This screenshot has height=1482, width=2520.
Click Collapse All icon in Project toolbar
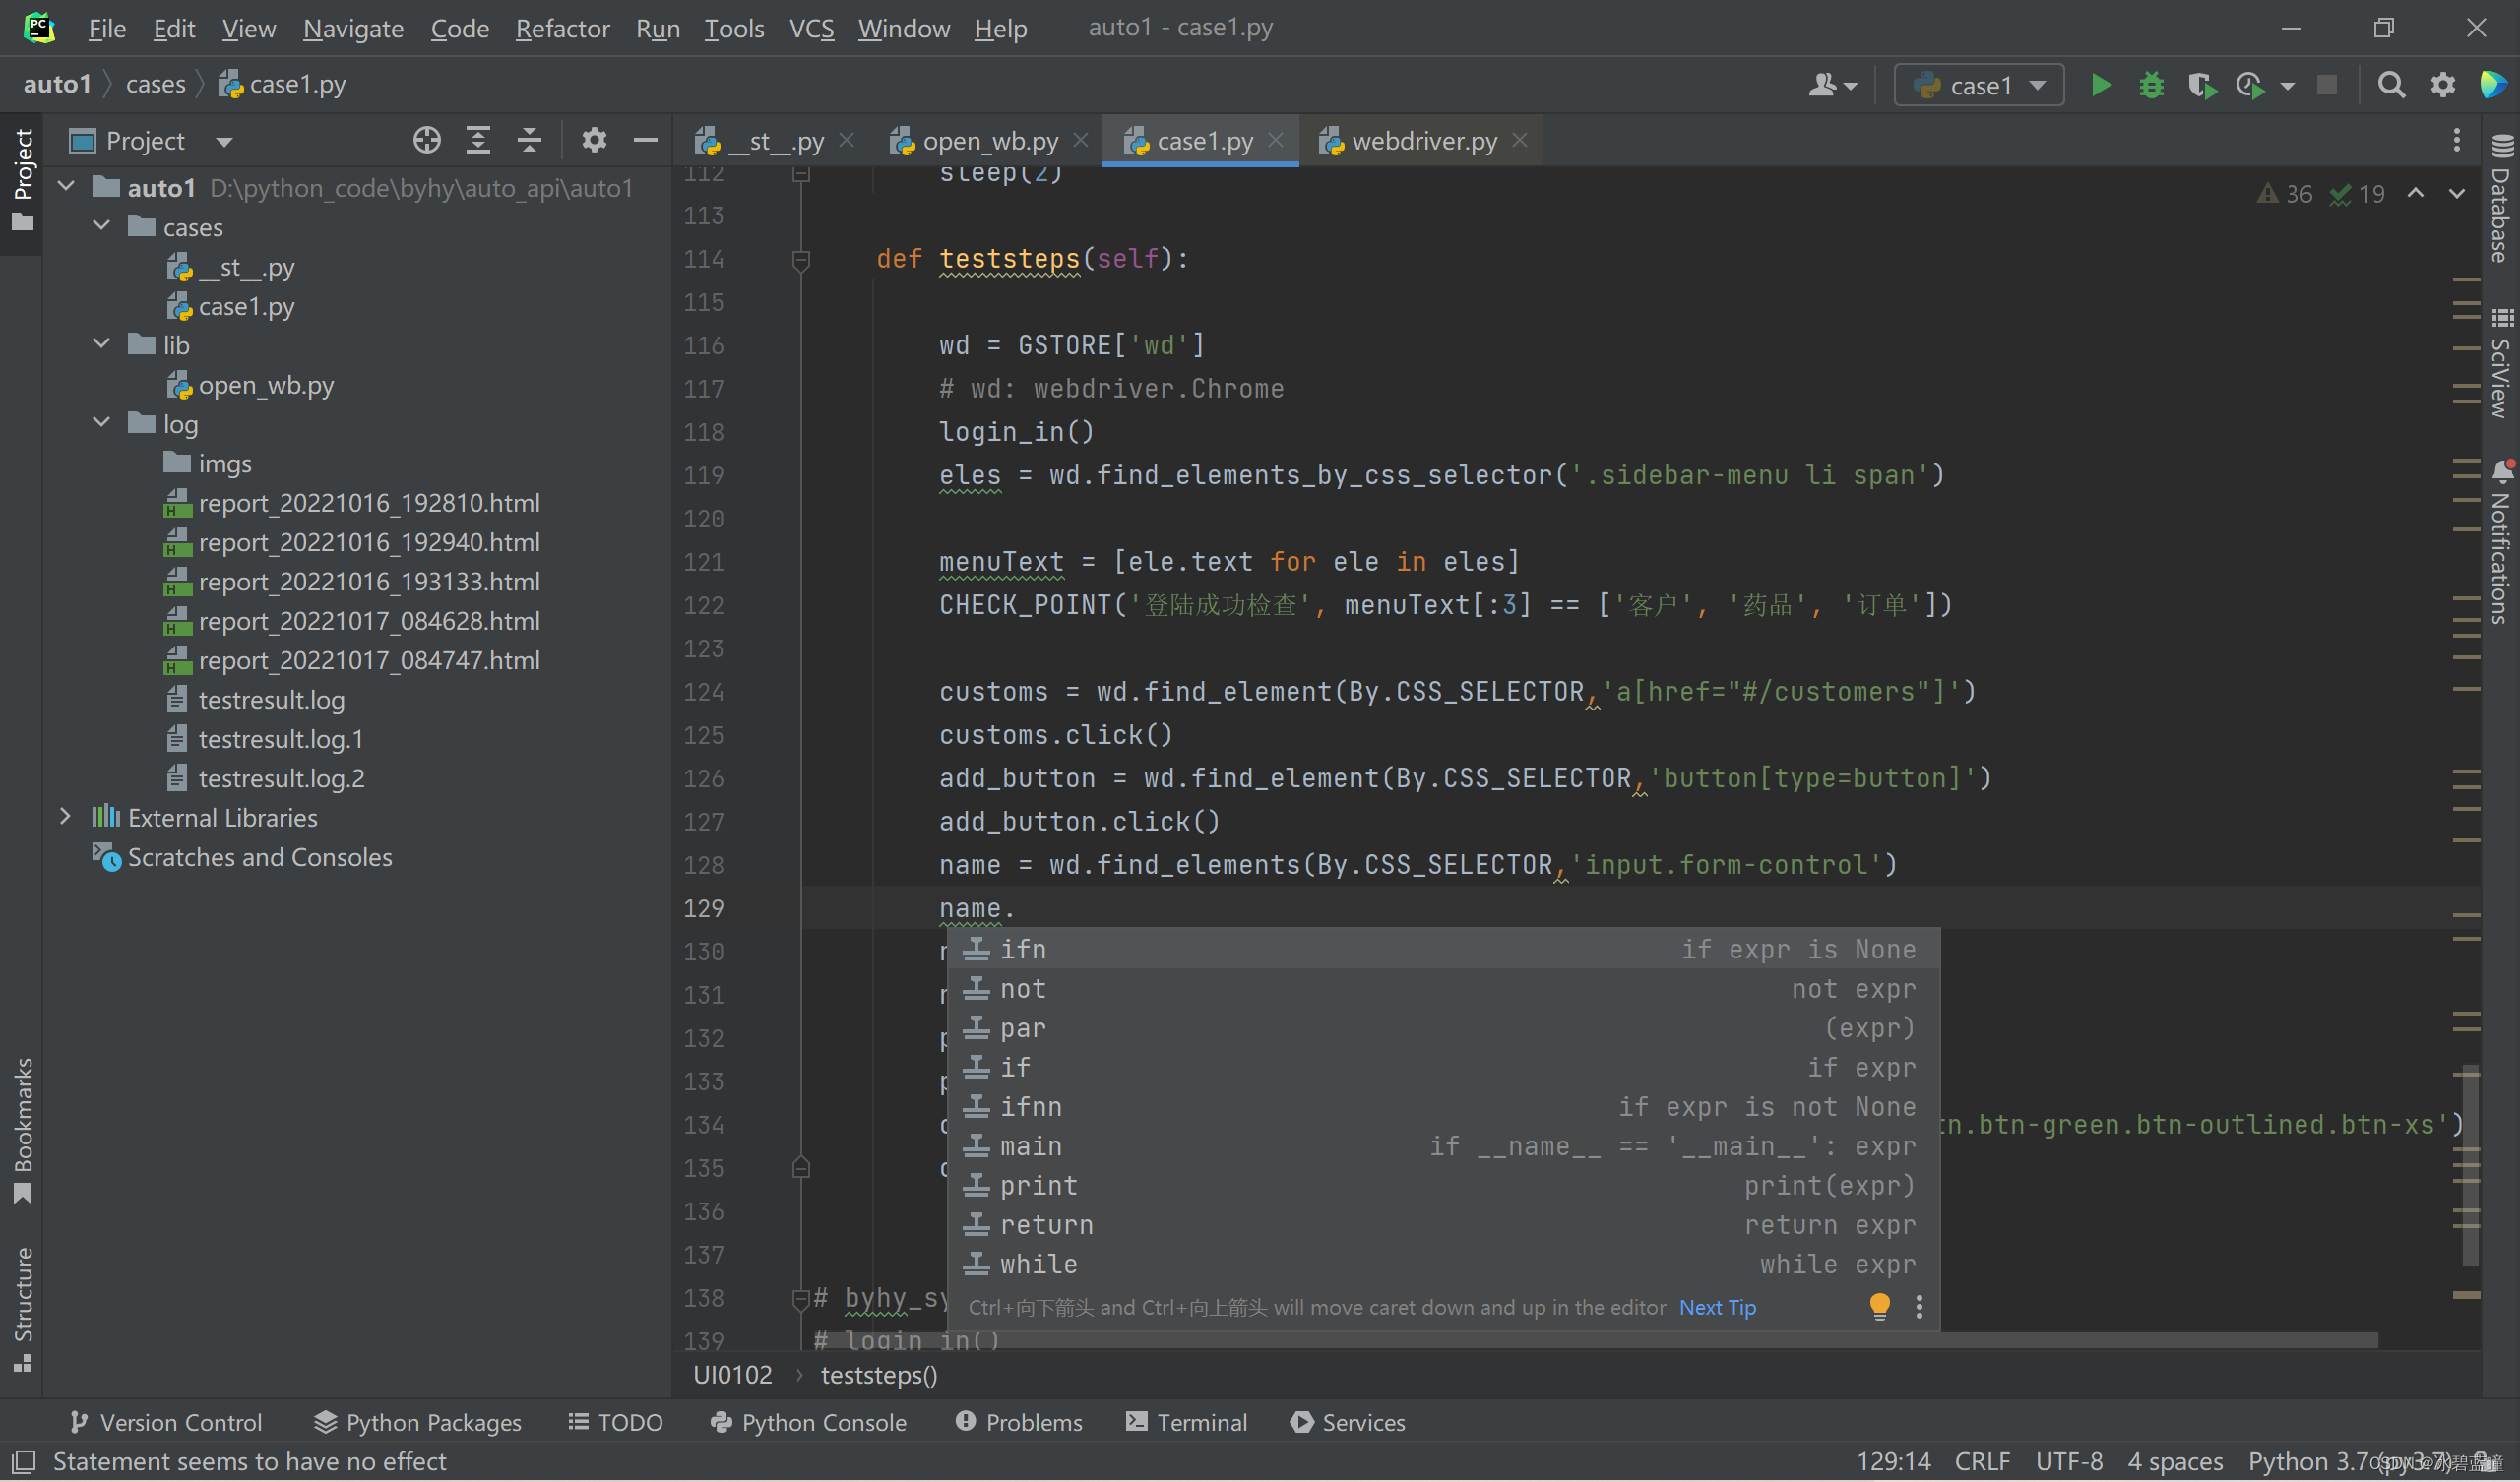(x=529, y=141)
